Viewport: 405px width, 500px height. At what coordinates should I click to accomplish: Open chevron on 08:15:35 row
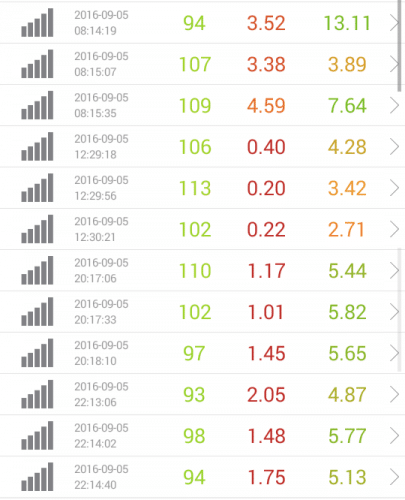394,105
